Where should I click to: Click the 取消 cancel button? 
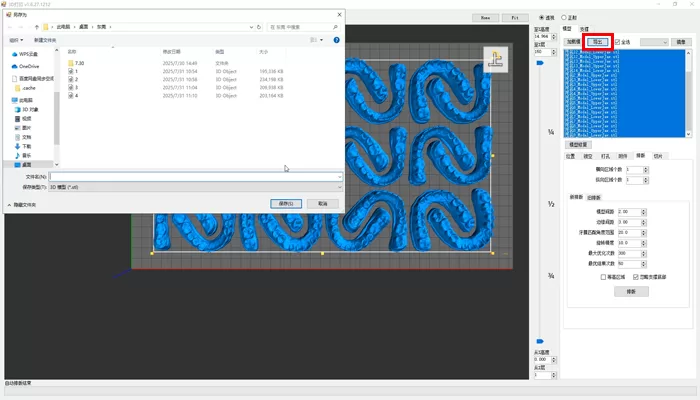[323, 204]
